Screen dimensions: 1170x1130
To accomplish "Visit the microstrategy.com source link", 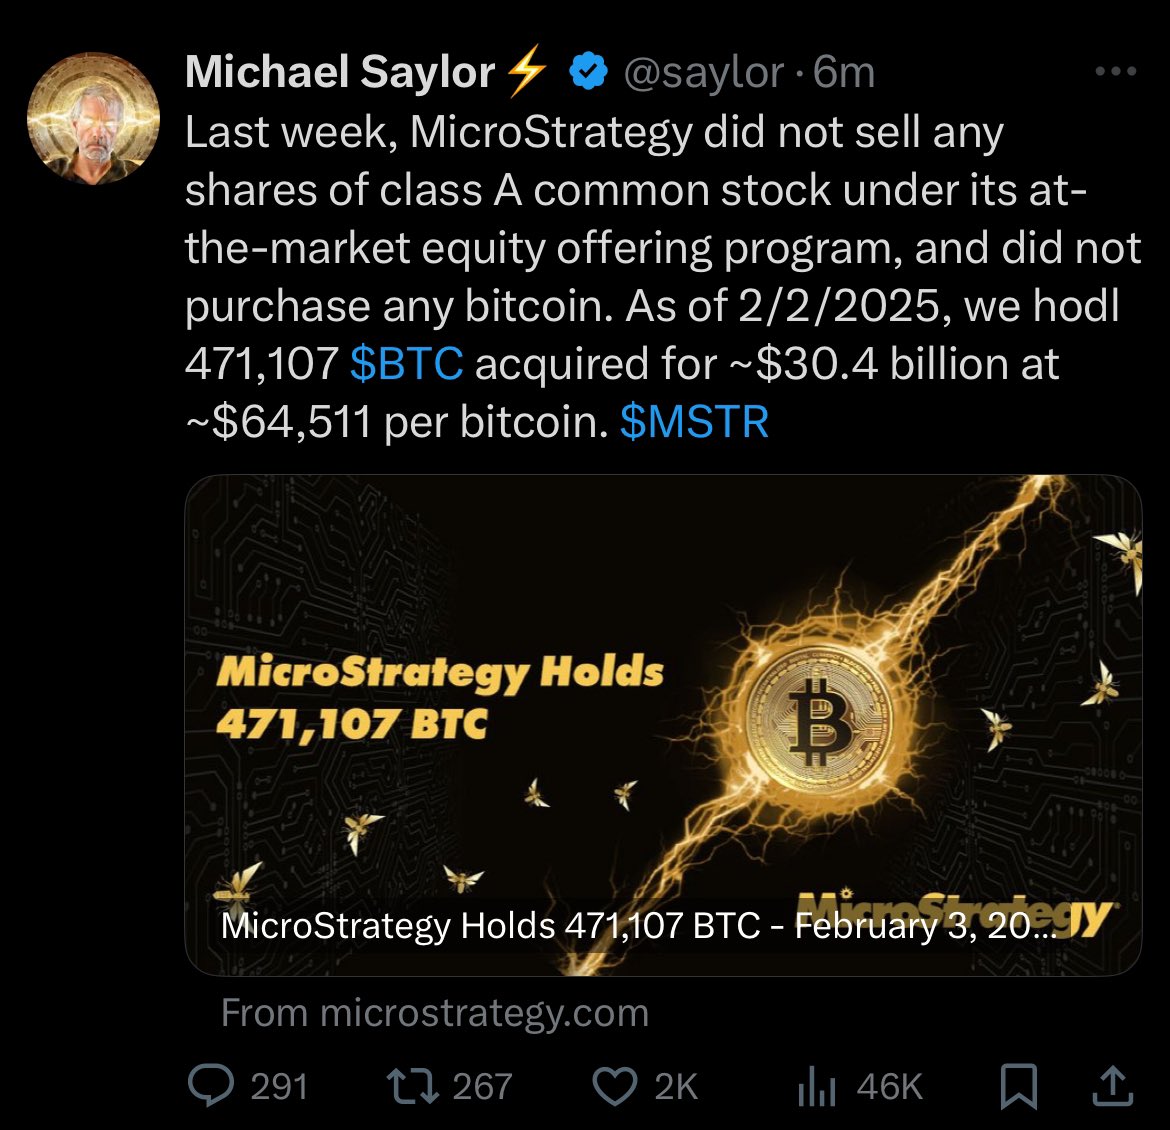I will point(434,1014).
